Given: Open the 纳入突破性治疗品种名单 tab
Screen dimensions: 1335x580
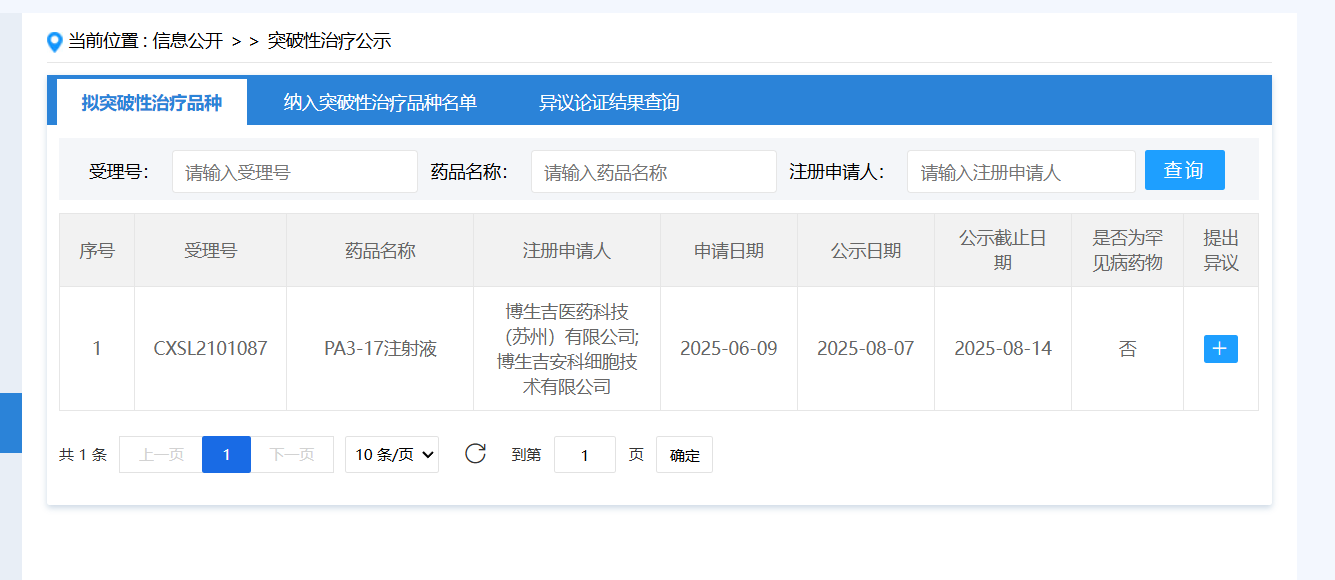Looking at the screenshot, I should [x=380, y=103].
